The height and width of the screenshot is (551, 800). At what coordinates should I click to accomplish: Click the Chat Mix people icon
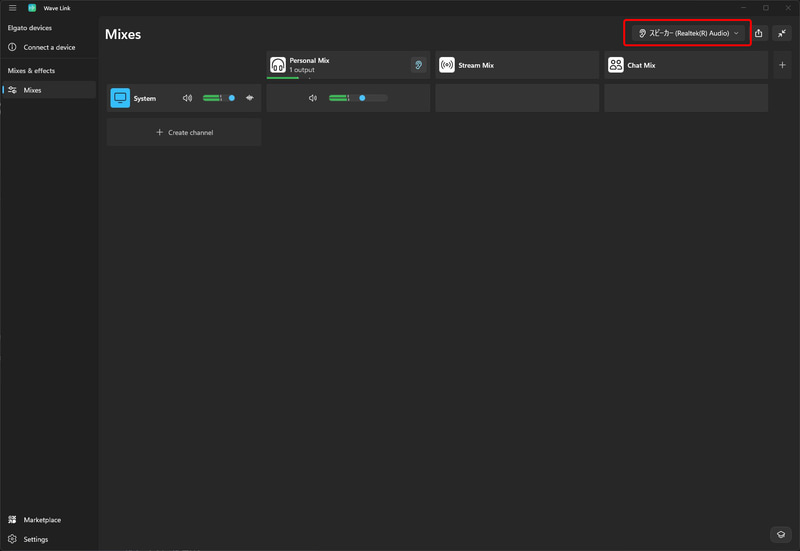point(616,65)
